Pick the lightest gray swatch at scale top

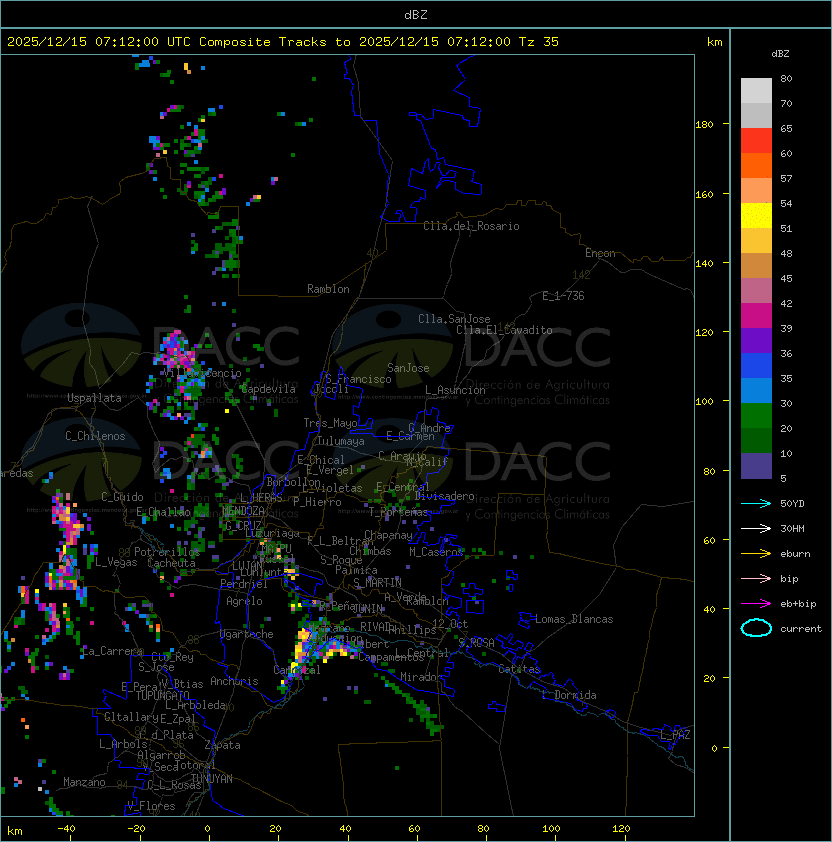click(x=756, y=91)
